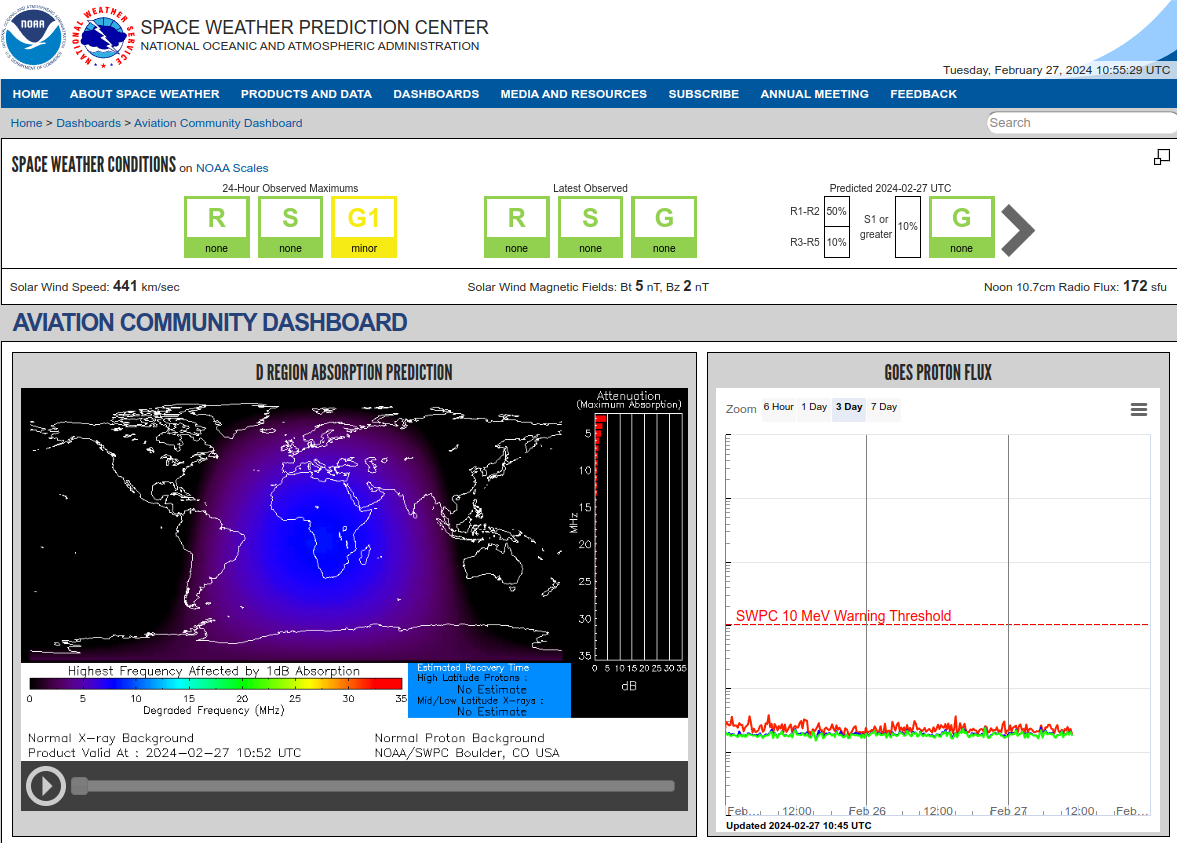Image resolution: width=1177 pixels, height=843 pixels.
Task: Open the PRODUCTS AND DATA menu
Action: [306, 94]
